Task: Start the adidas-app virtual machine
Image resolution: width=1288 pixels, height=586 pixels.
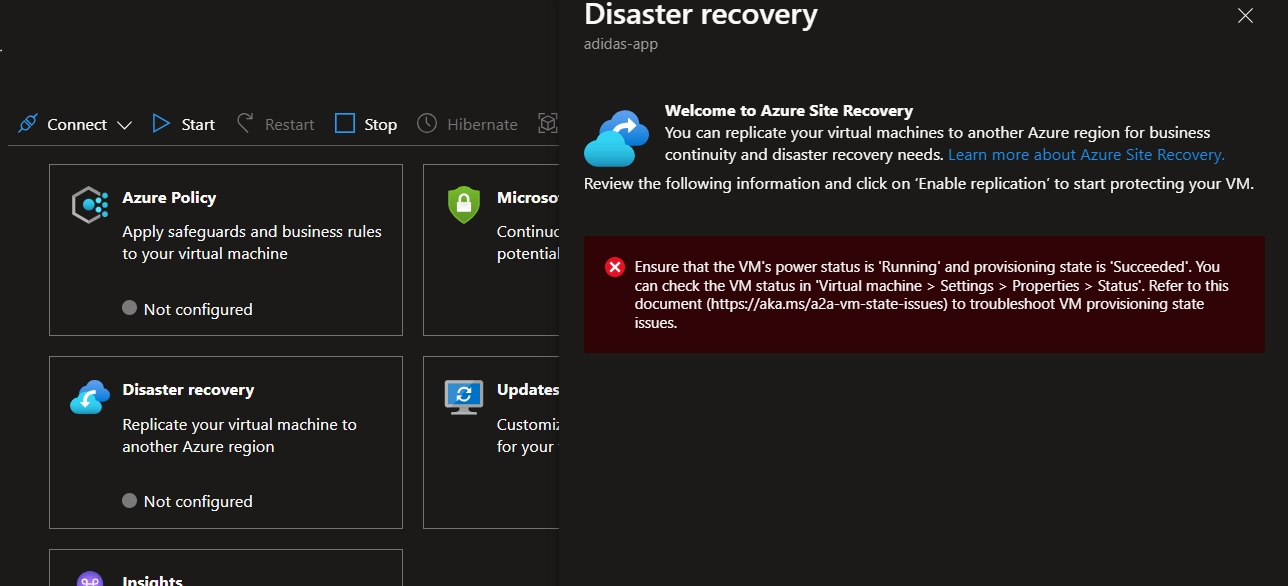Action: coord(183,123)
